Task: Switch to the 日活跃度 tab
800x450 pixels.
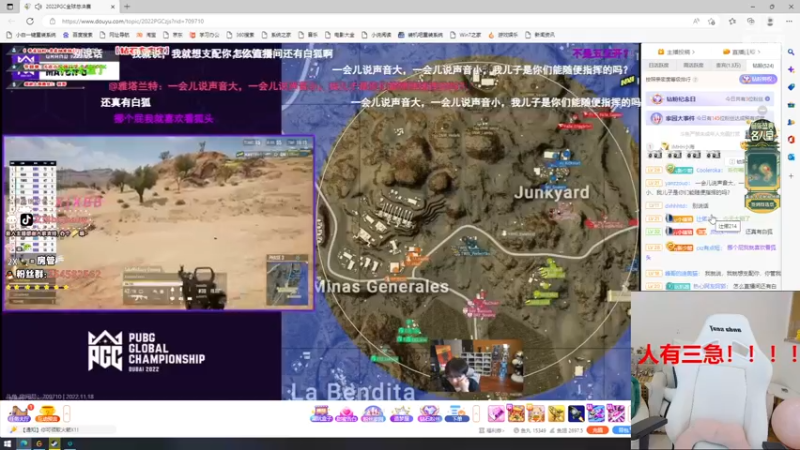Action: pyautogui.click(x=659, y=65)
